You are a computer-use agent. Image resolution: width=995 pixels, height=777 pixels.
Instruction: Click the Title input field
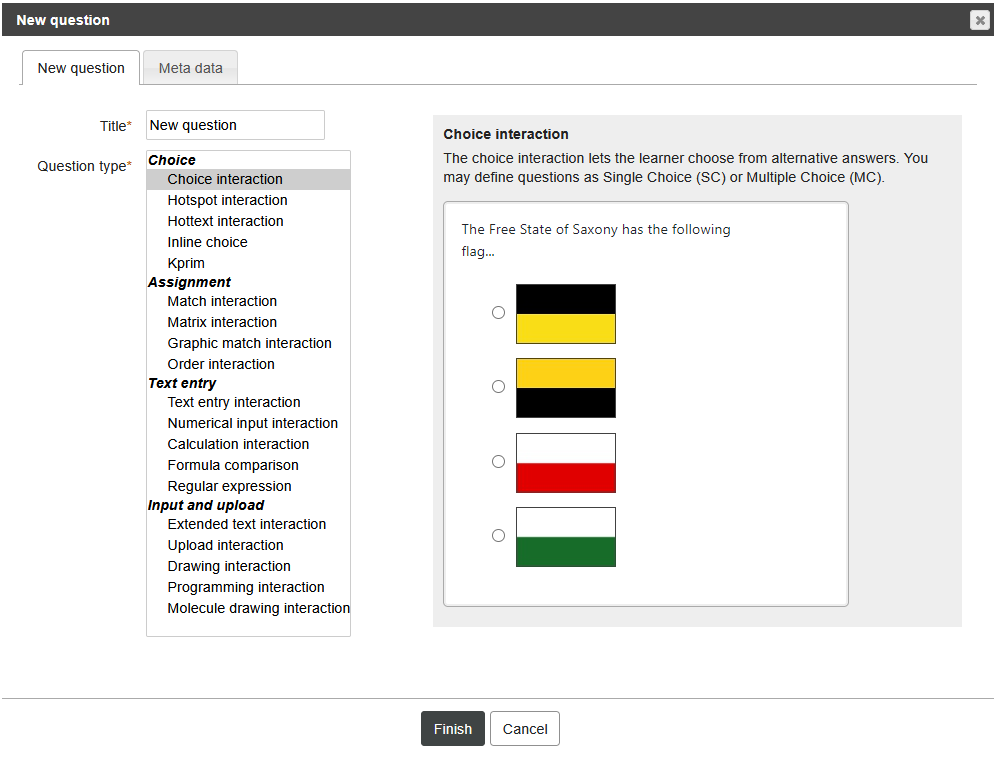coord(235,125)
